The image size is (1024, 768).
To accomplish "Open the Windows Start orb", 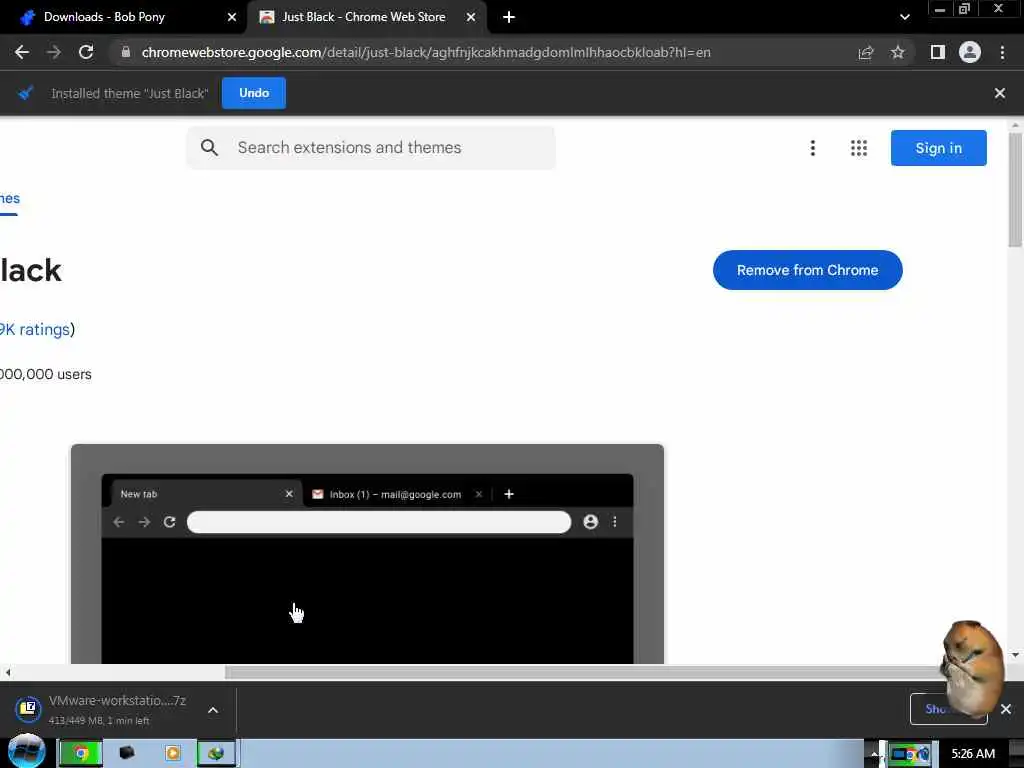I will [x=27, y=751].
